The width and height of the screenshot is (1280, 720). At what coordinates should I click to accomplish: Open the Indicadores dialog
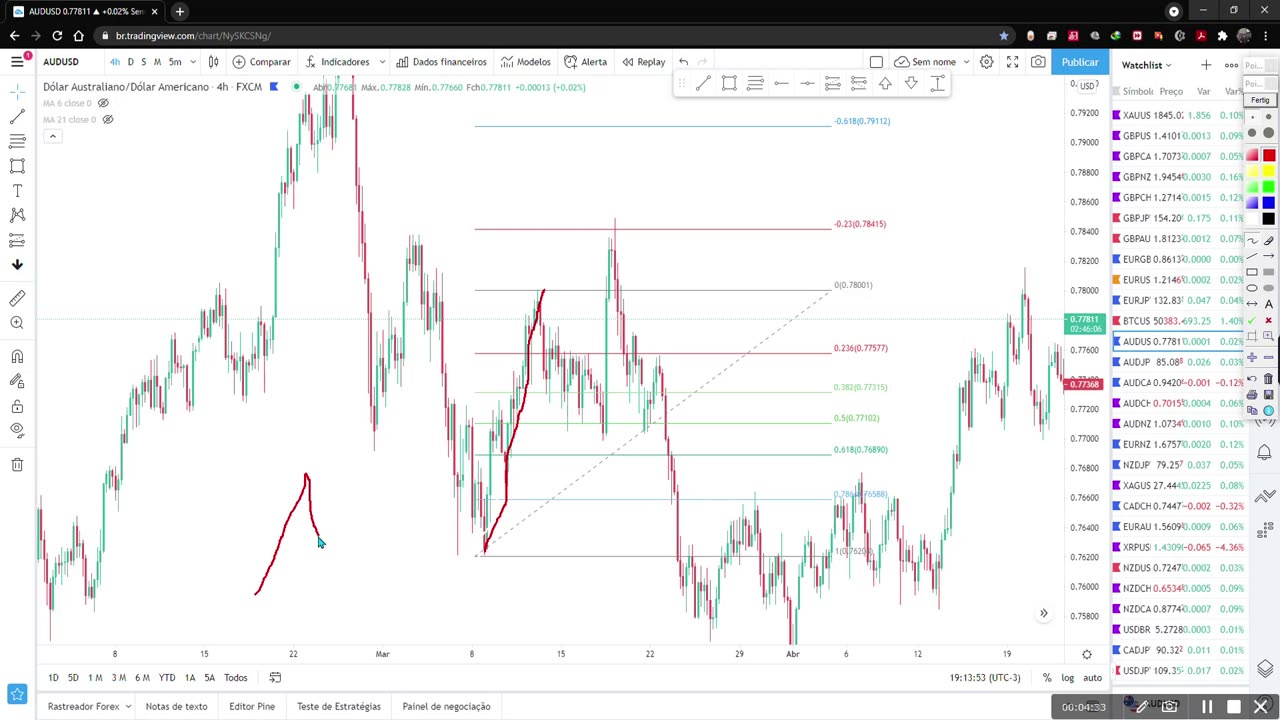(x=337, y=62)
